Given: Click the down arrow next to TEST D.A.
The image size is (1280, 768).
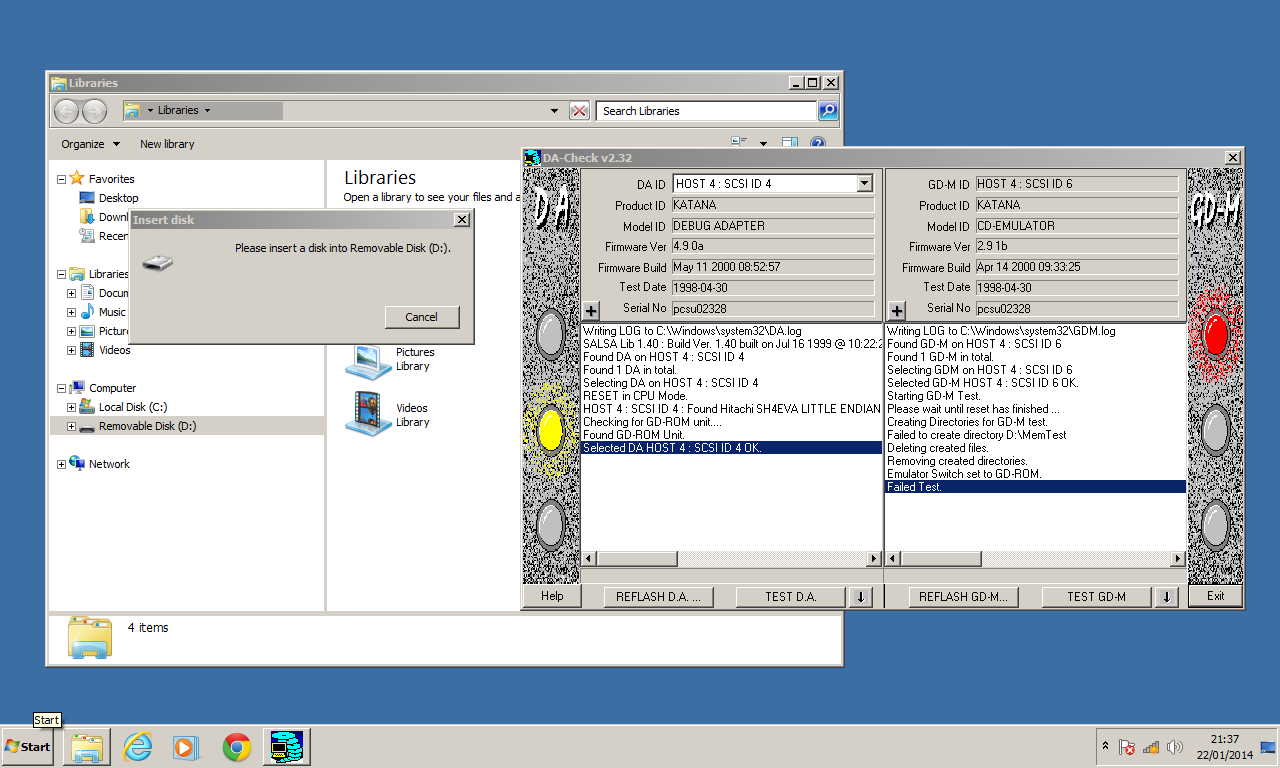Looking at the screenshot, I should (861, 597).
